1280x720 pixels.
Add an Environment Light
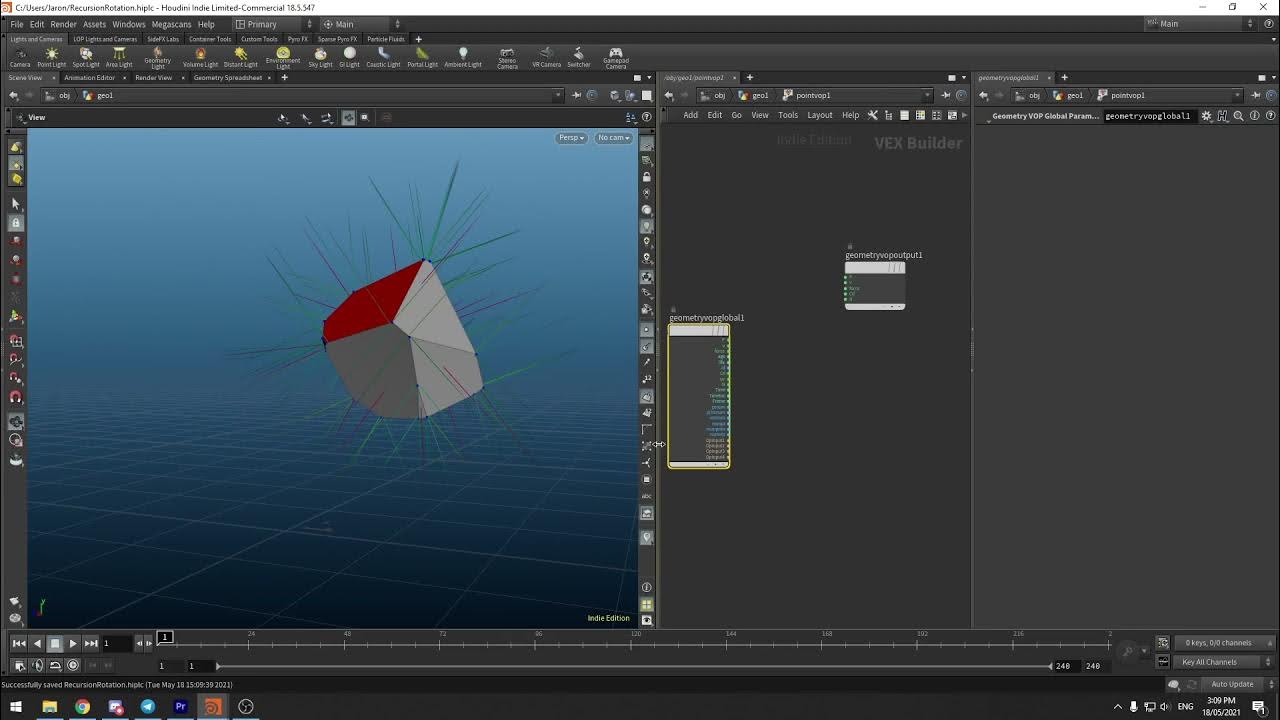pyautogui.click(x=283, y=58)
